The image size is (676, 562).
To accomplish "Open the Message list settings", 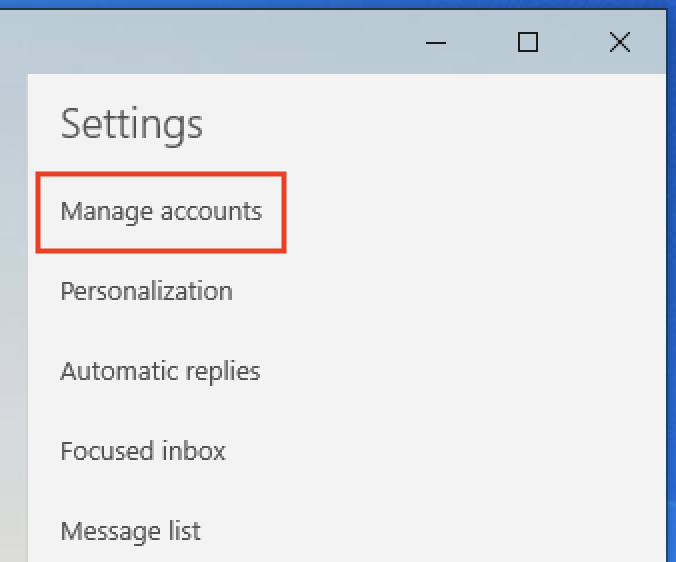I will [130, 530].
